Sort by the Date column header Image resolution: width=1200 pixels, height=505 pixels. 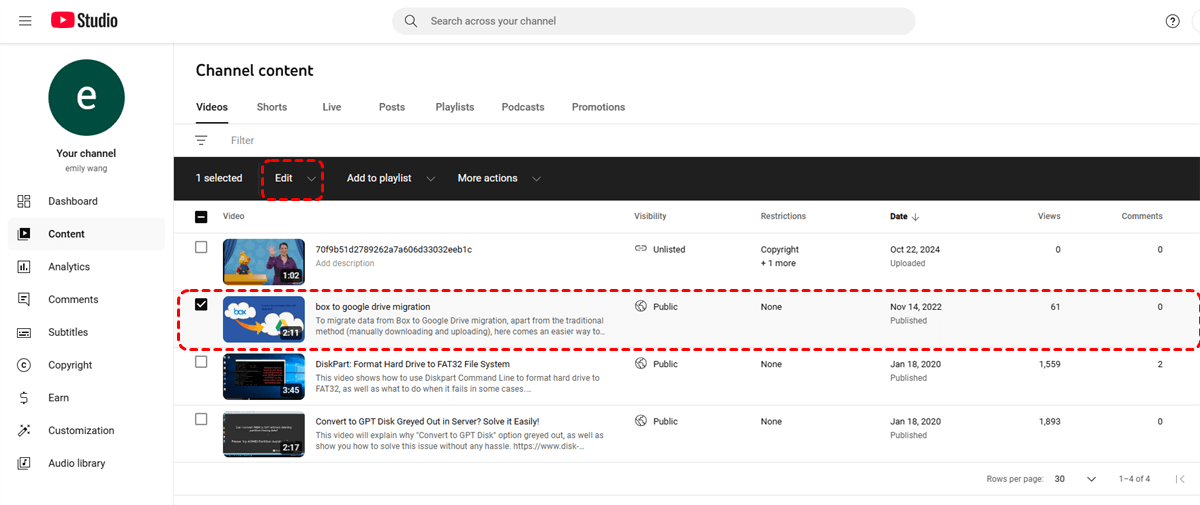click(899, 216)
